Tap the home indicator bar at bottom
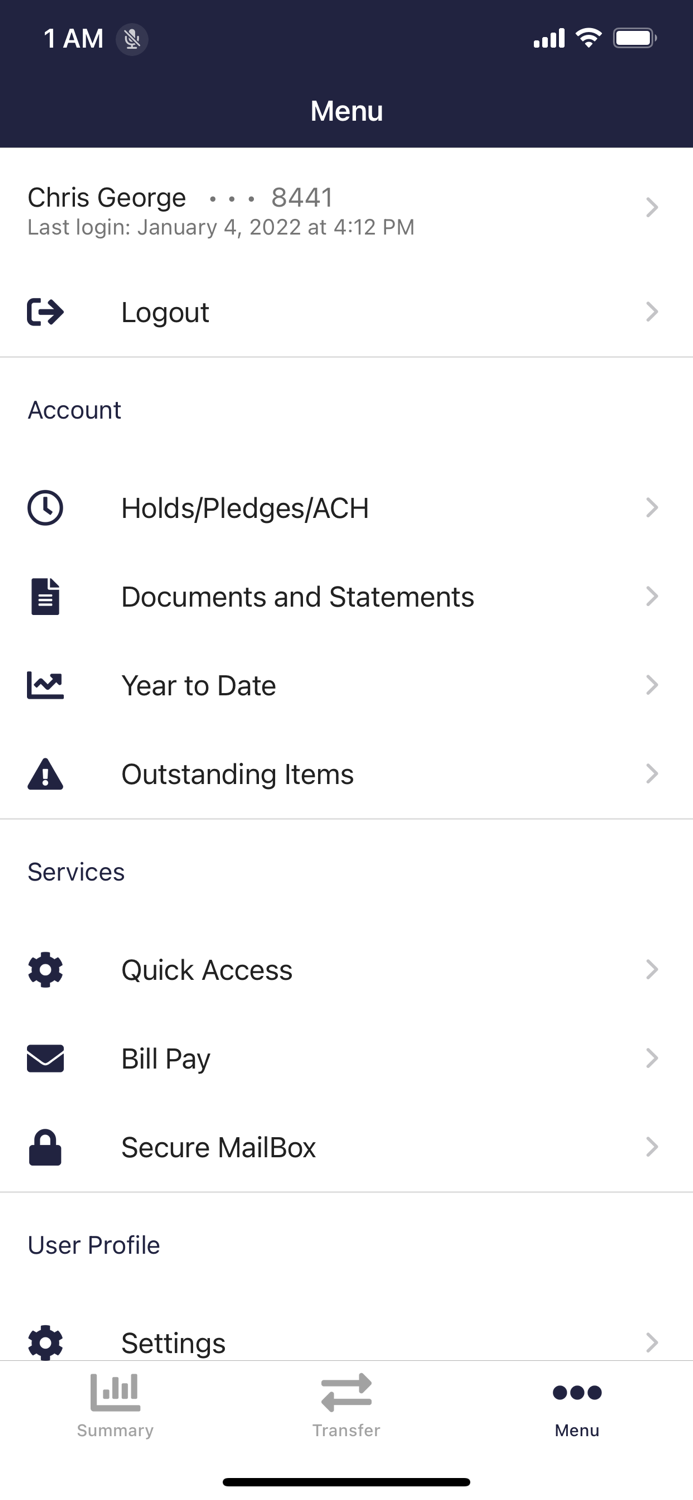693x1500 pixels. (346, 1481)
